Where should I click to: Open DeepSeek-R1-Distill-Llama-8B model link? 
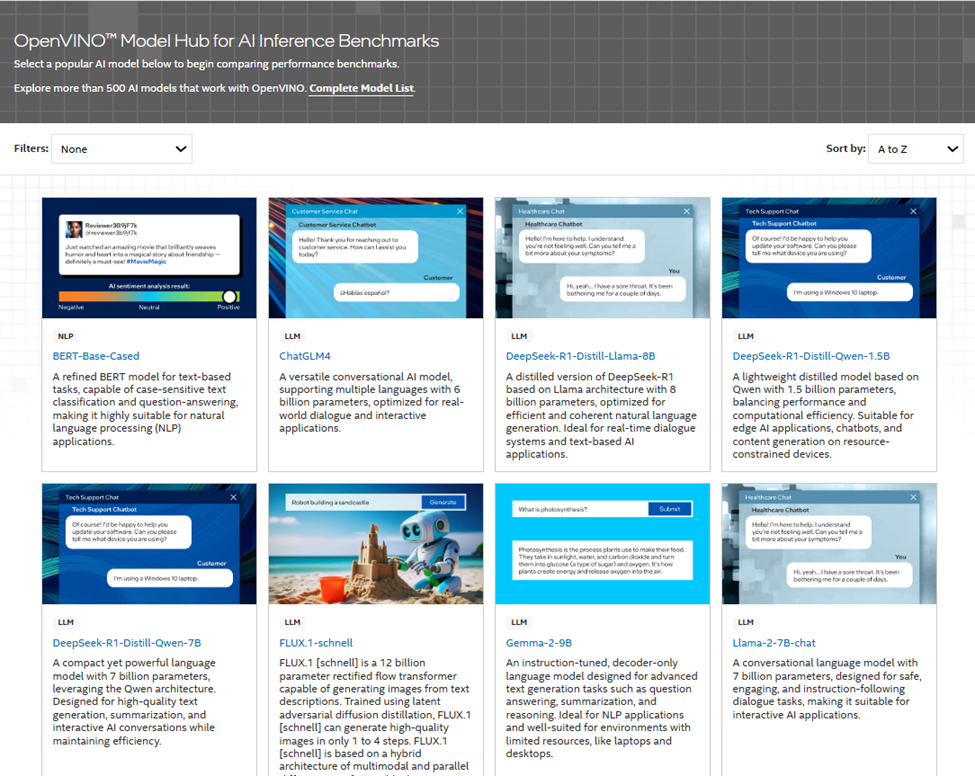[580, 356]
